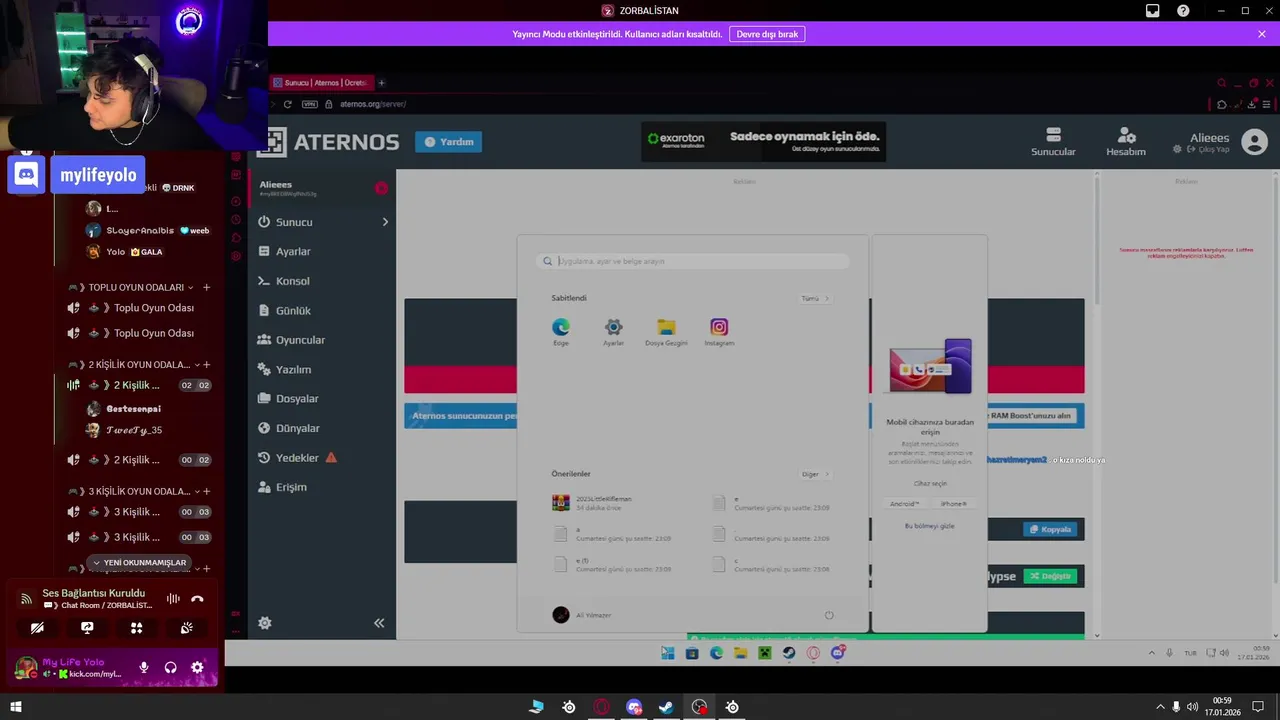Open Sunucular in the Aternos header
The image size is (1280, 720).
[x=1053, y=142]
